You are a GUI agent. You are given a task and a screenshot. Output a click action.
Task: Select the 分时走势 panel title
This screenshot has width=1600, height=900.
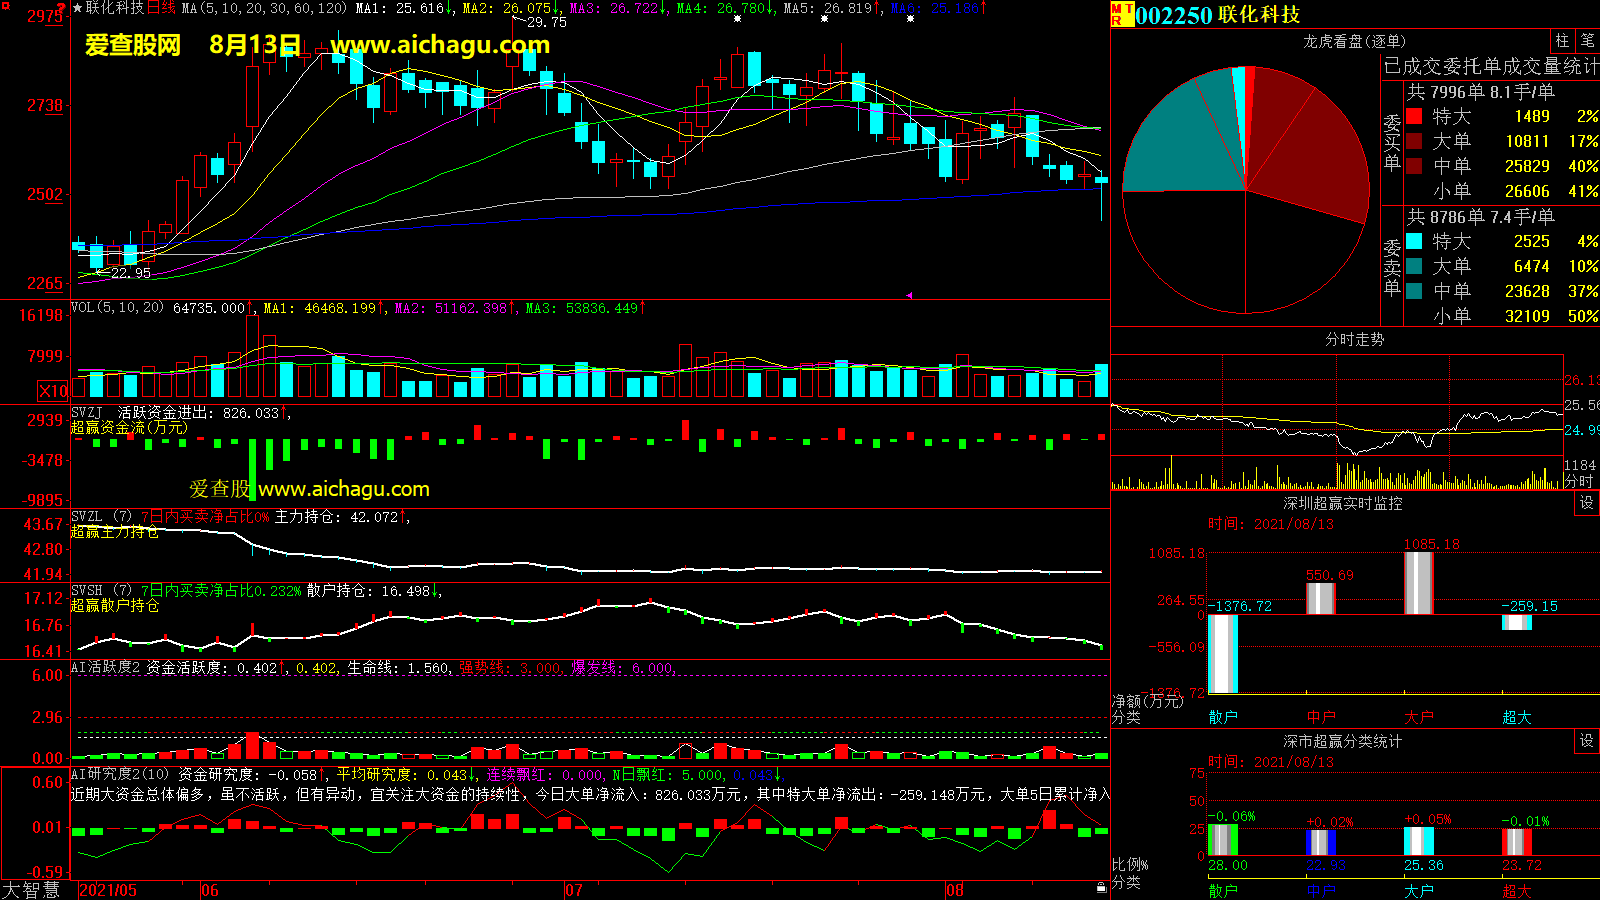point(1354,340)
